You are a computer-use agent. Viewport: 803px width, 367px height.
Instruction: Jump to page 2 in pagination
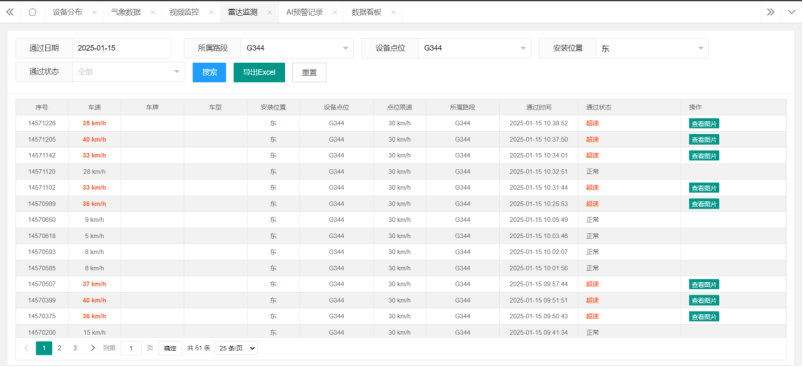(59, 348)
